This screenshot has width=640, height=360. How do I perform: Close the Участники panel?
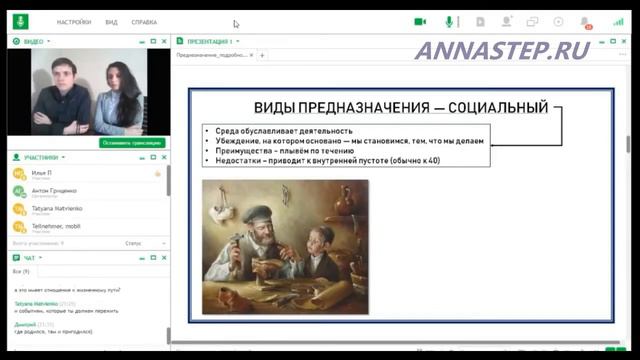tap(164, 157)
